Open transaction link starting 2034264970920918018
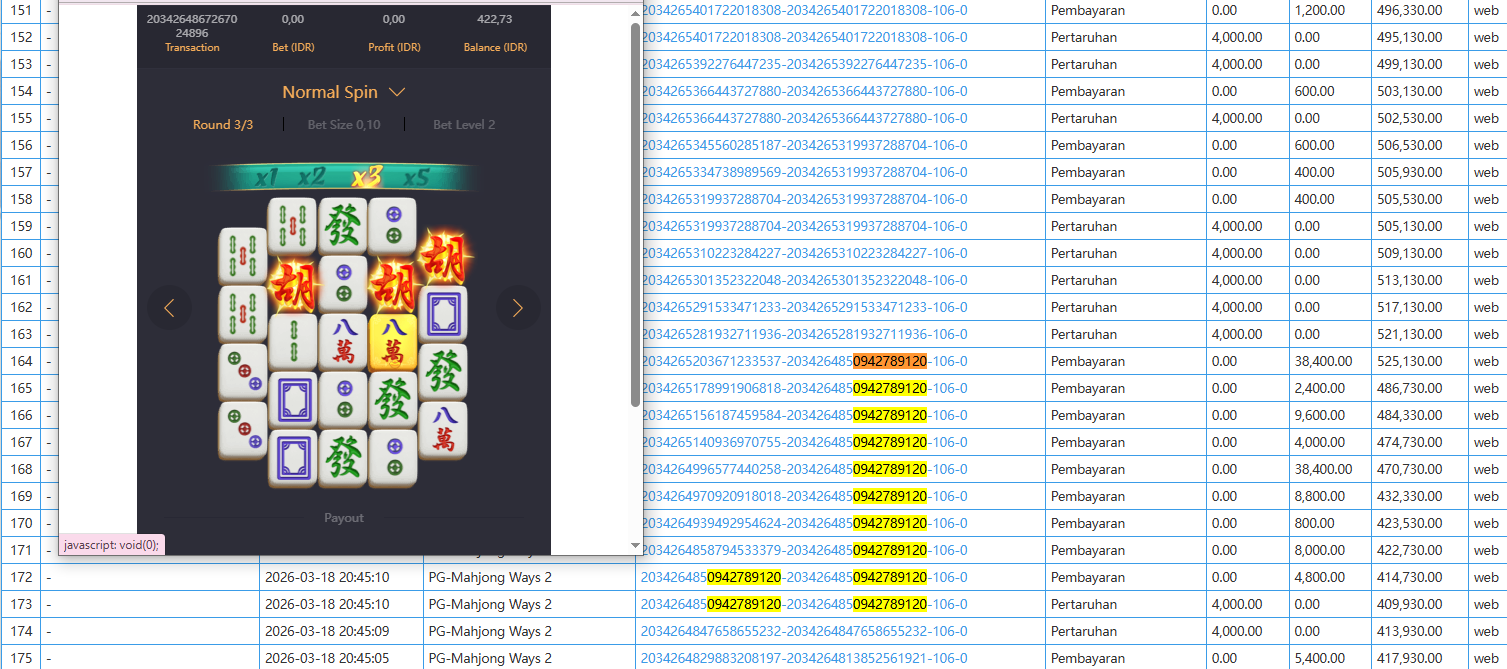1507x669 pixels. pyautogui.click(x=804, y=496)
